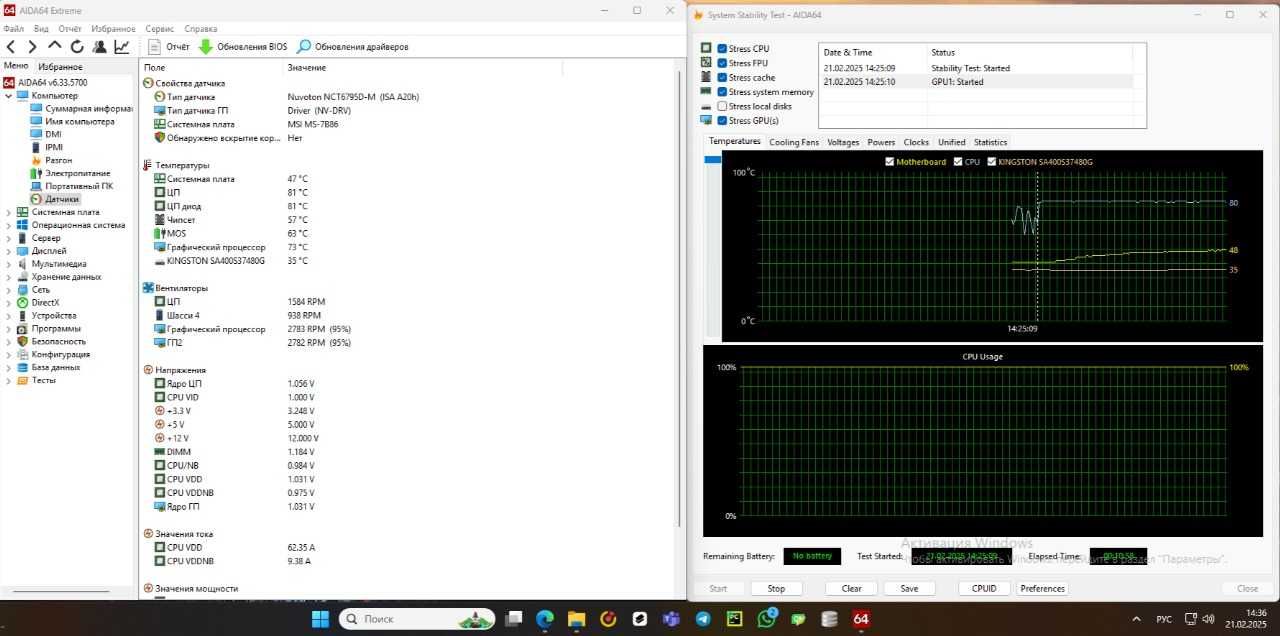The width and height of the screenshot is (1280, 636).
Task: Select Имя компьютера tree item
Action: coord(72,121)
